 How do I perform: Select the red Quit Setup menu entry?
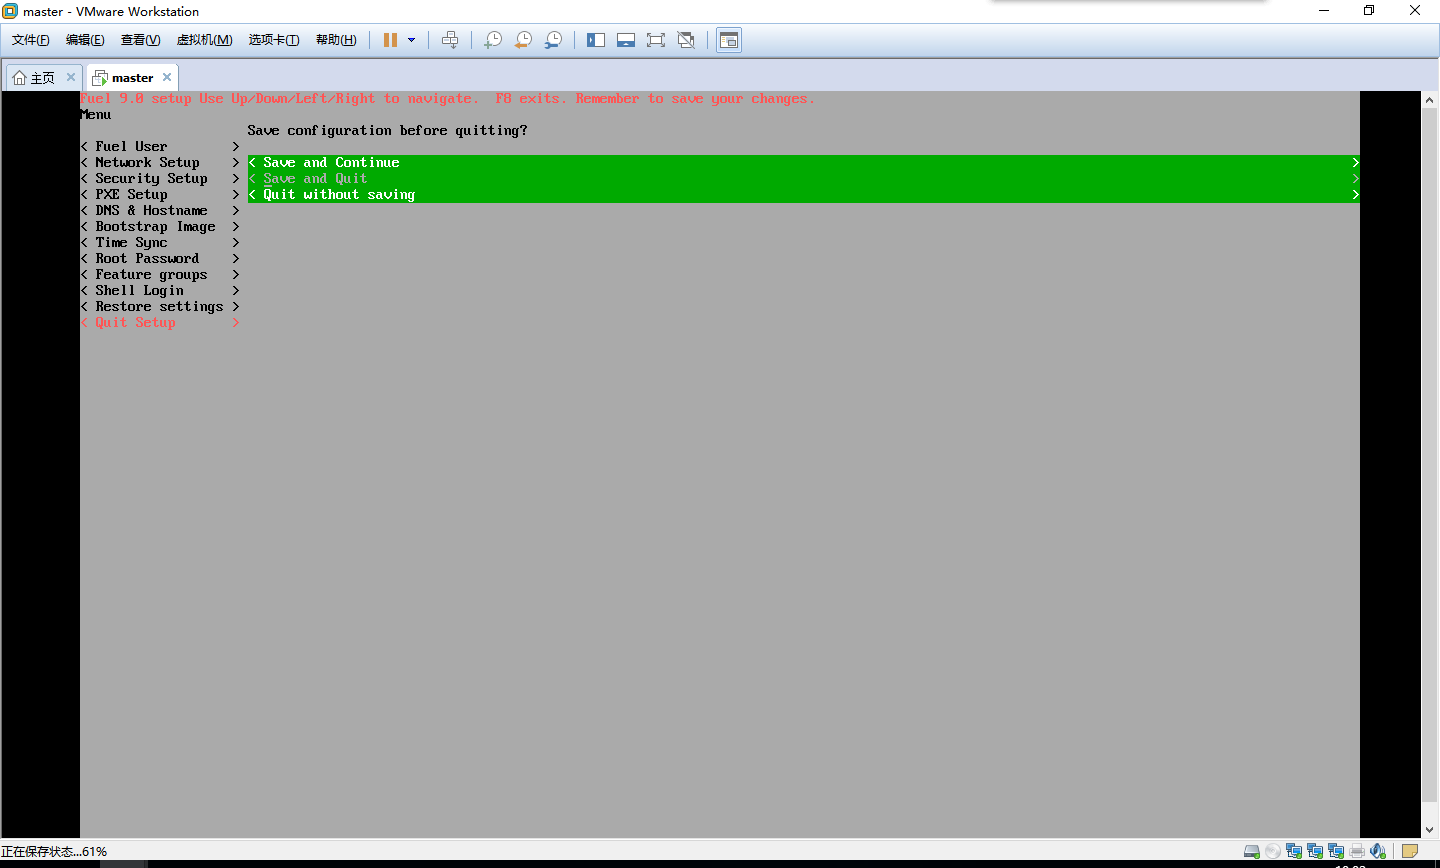[x=160, y=323]
